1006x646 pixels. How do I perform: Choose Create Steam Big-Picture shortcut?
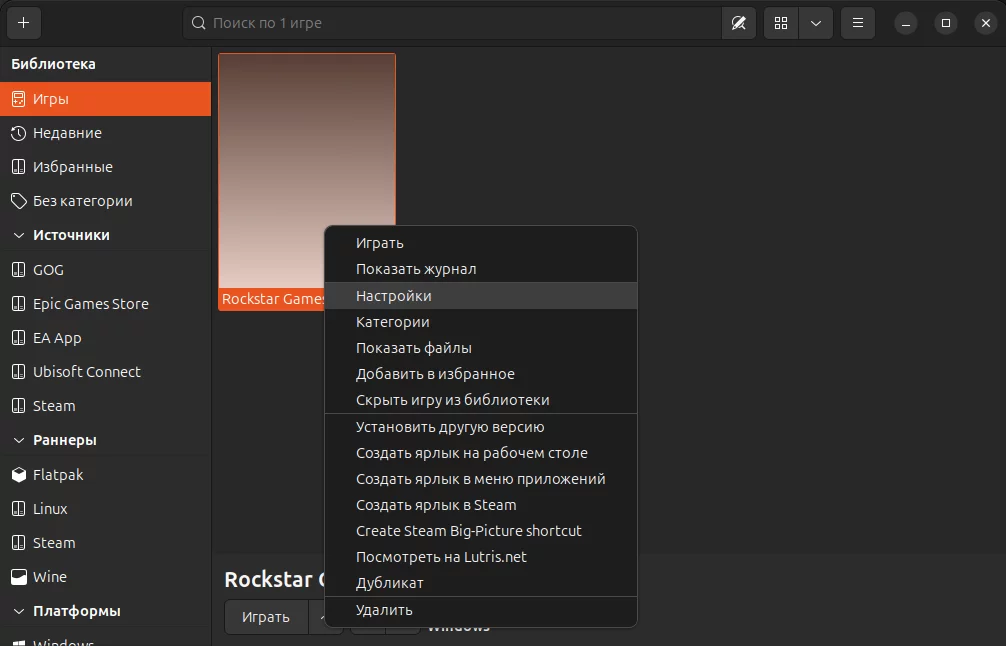tap(481, 531)
